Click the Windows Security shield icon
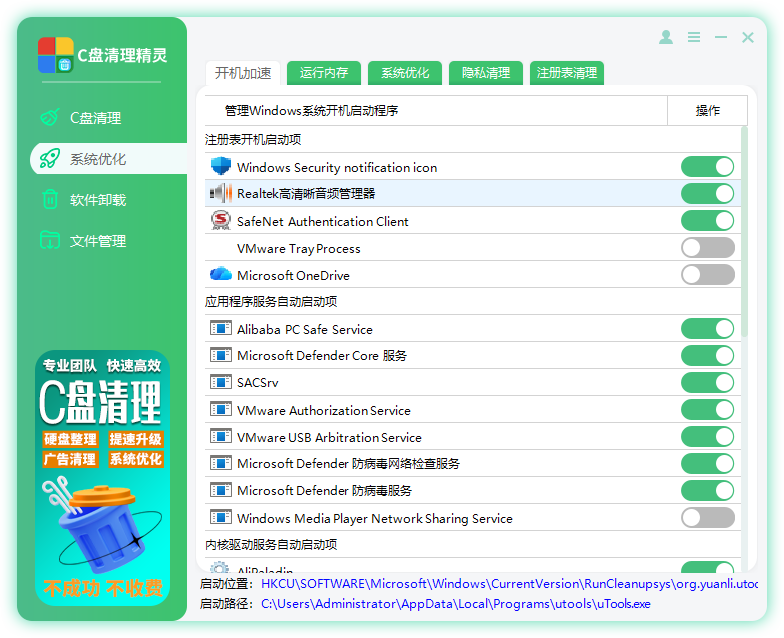Screen dimensions: 784x638 (220, 167)
